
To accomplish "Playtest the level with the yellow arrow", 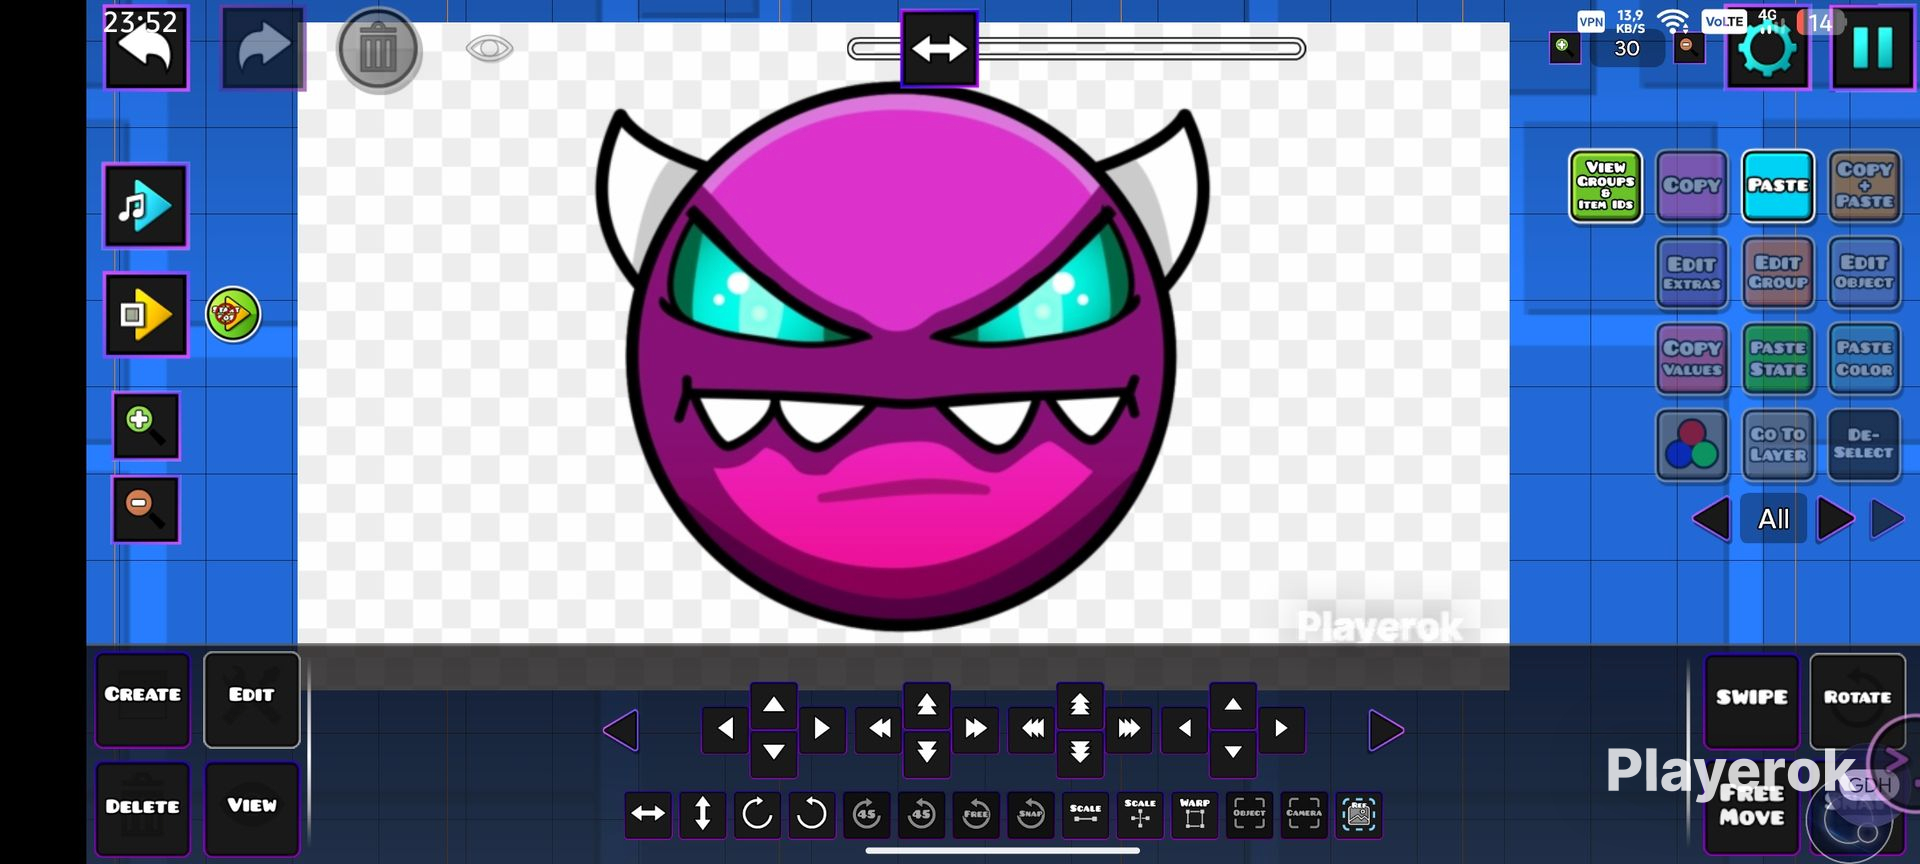I will tap(146, 315).
